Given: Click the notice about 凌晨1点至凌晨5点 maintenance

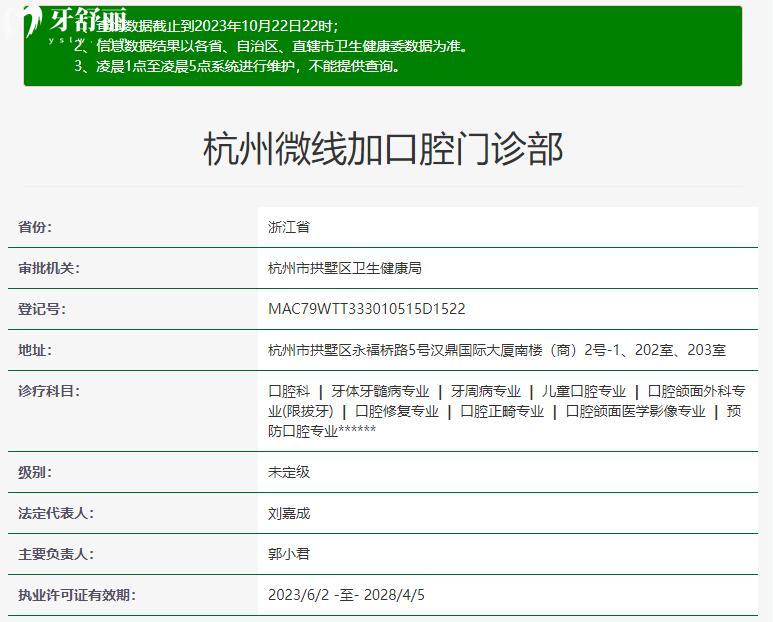Looking at the screenshot, I should (x=238, y=66).
